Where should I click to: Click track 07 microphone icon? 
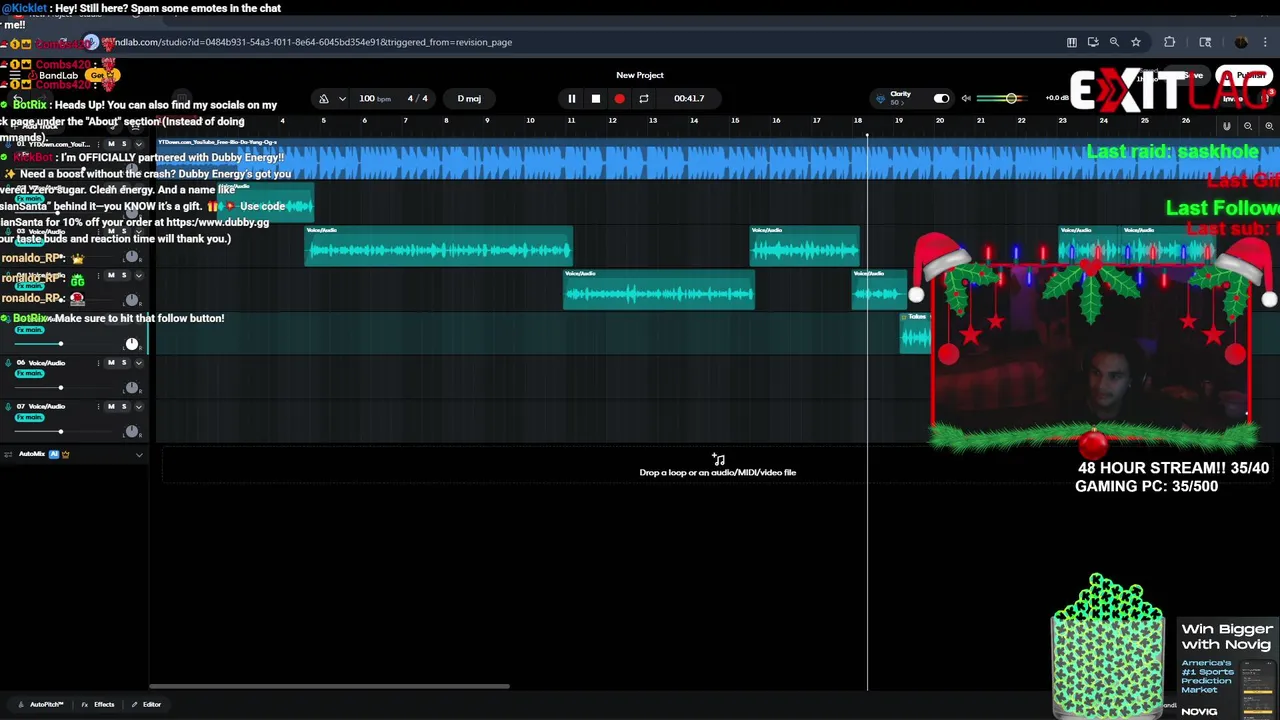8,407
